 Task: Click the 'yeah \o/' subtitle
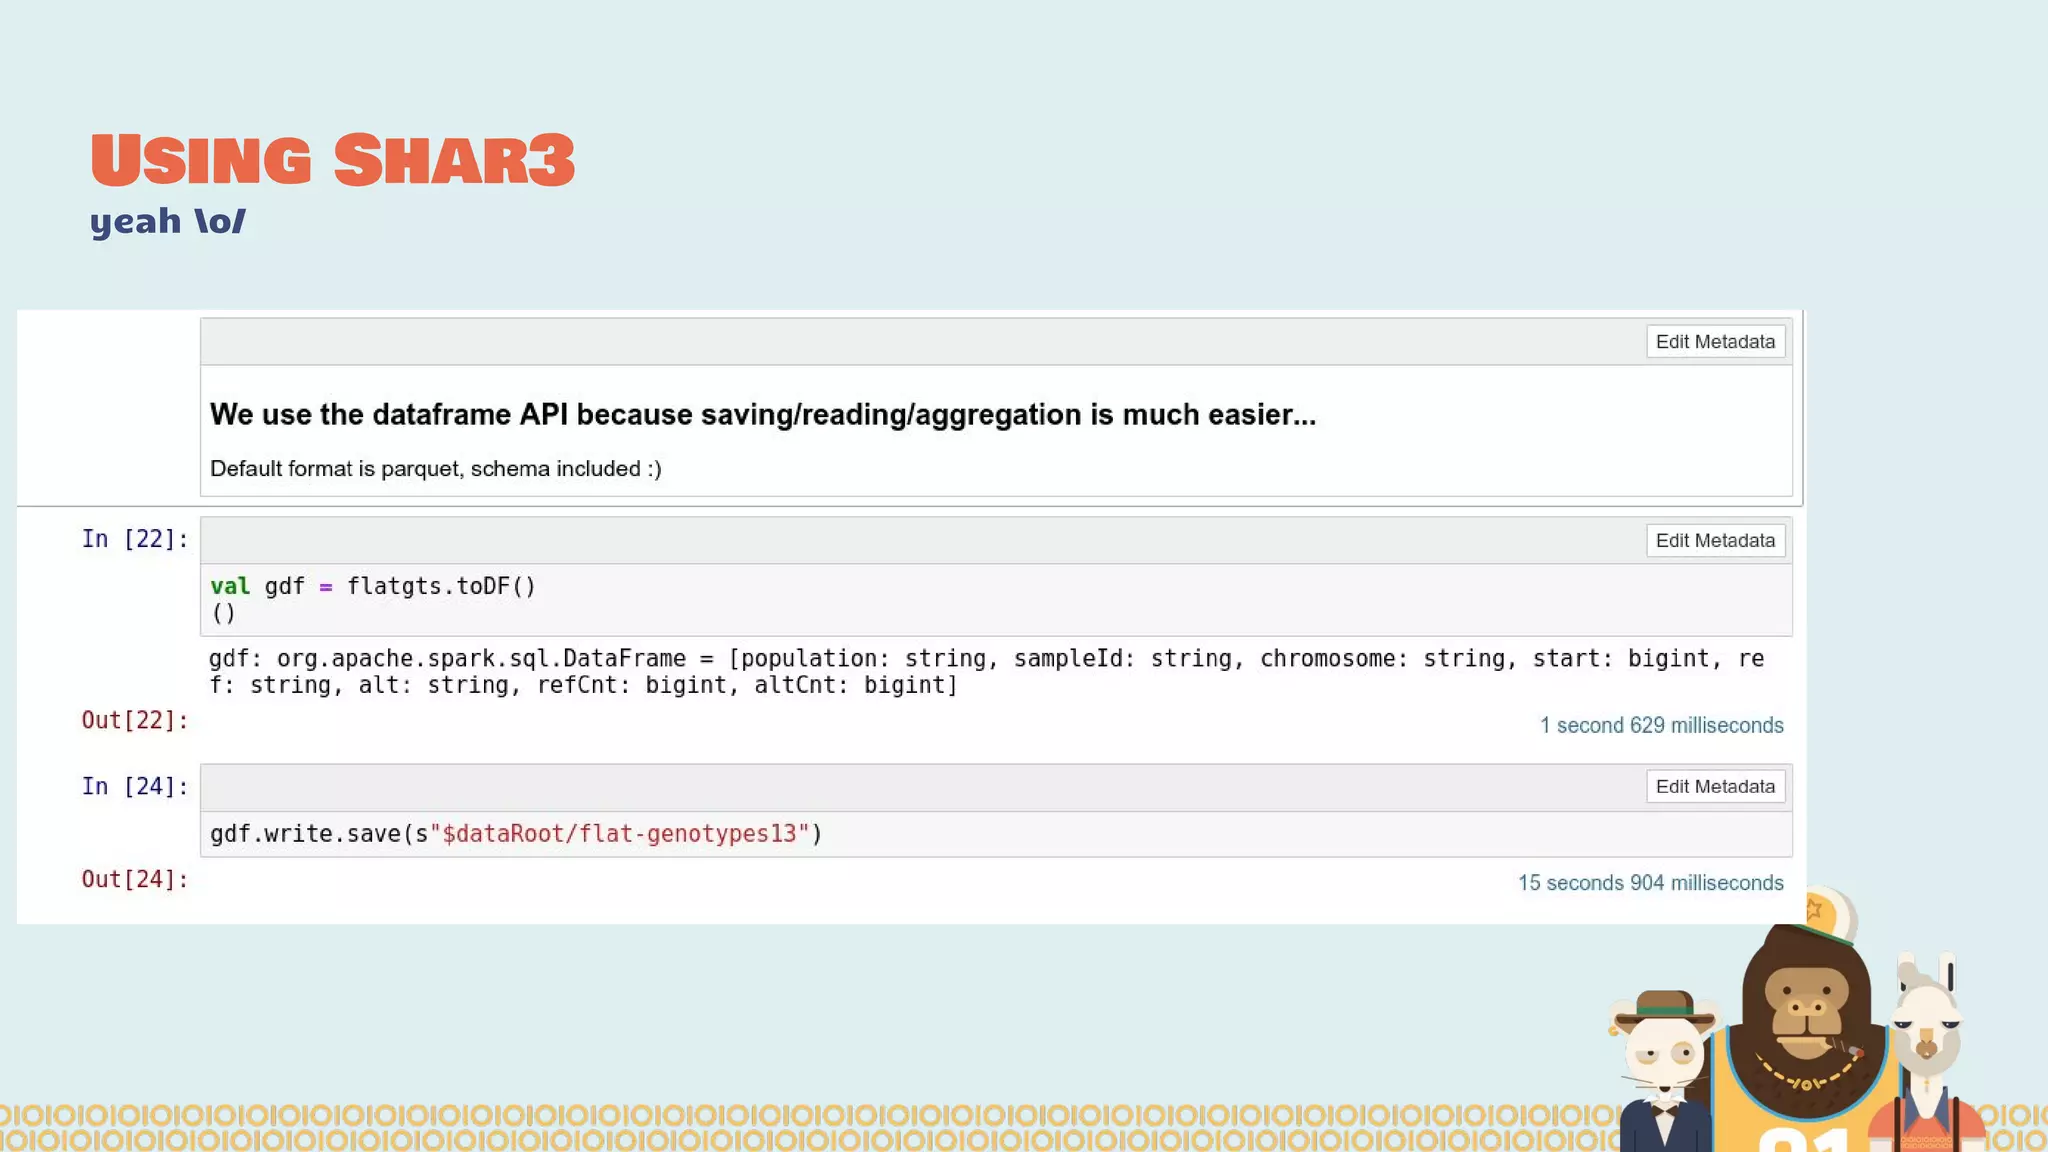pyautogui.click(x=167, y=221)
